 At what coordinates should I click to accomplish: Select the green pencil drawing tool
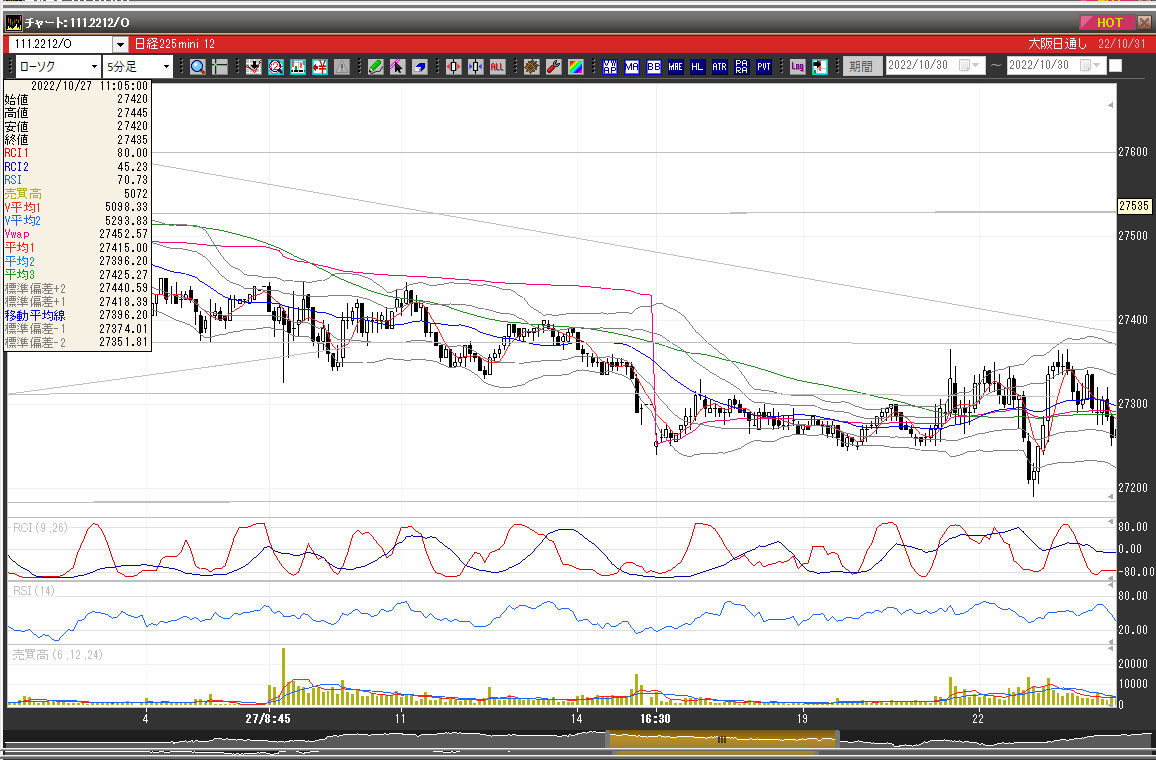pos(375,66)
